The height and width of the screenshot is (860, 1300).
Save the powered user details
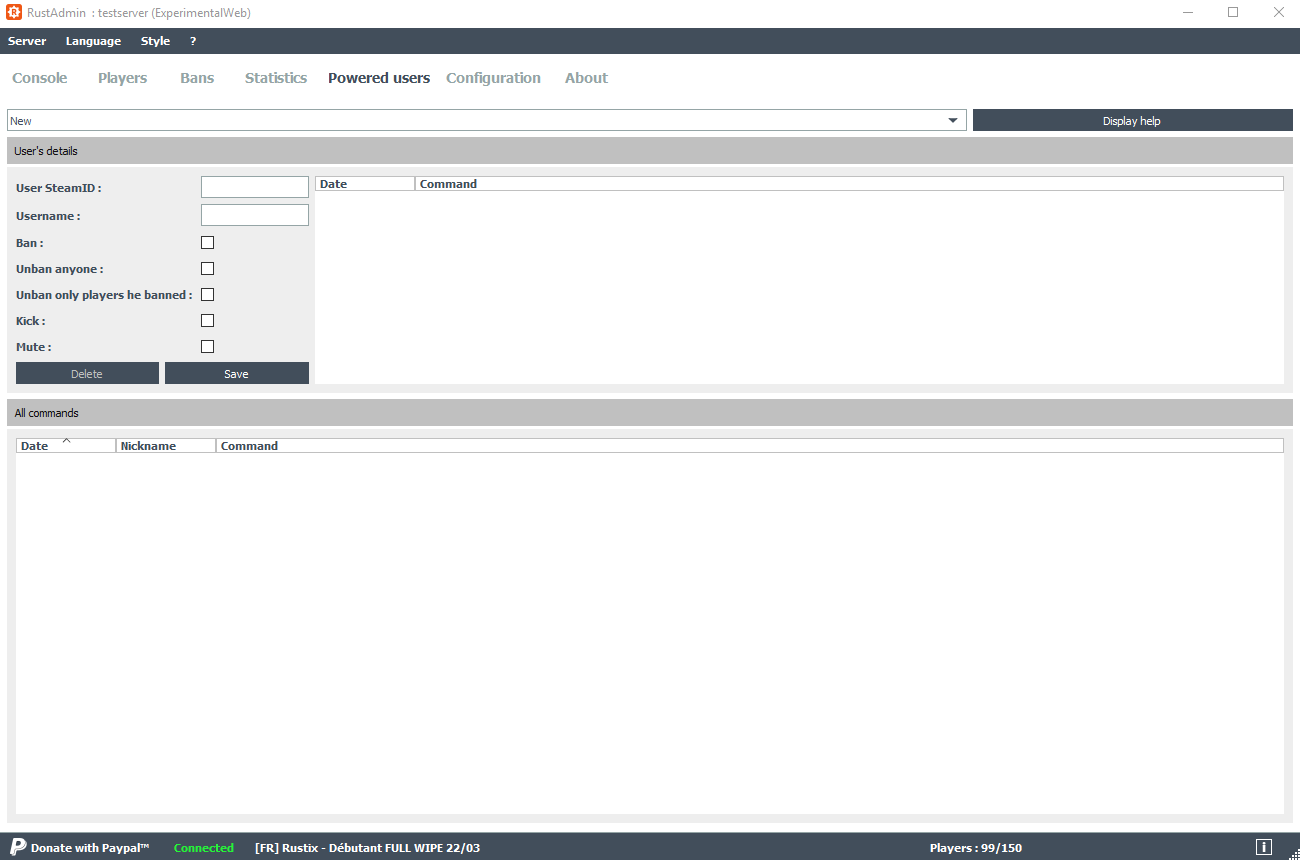click(x=237, y=373)
